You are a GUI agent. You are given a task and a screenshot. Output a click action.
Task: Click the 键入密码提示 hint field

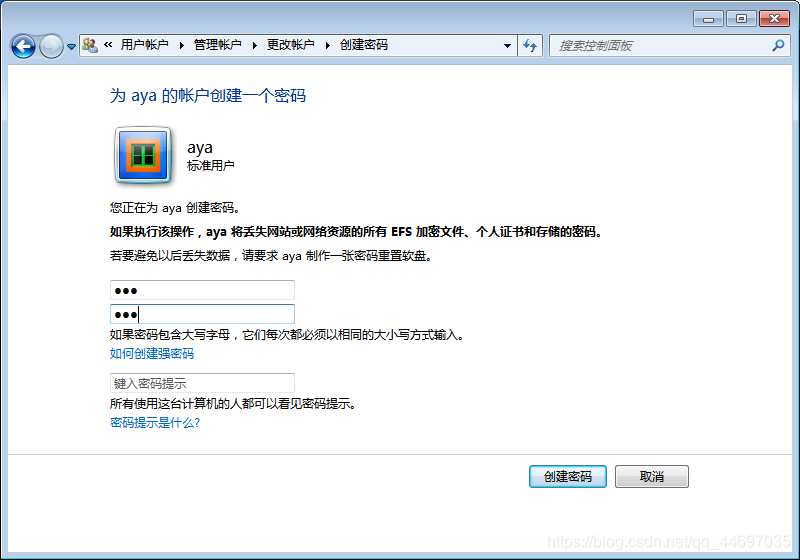click(202, 383)
